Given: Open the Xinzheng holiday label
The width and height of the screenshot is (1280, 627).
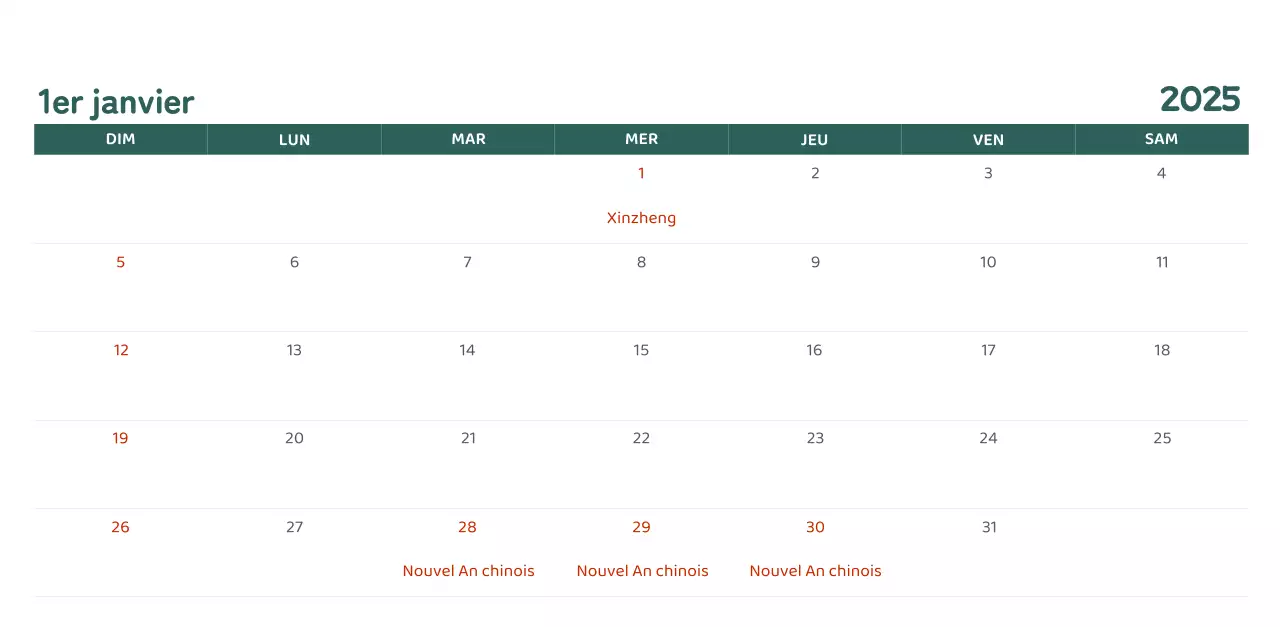Looking at the screenshot, I should (x=641, y=218).
